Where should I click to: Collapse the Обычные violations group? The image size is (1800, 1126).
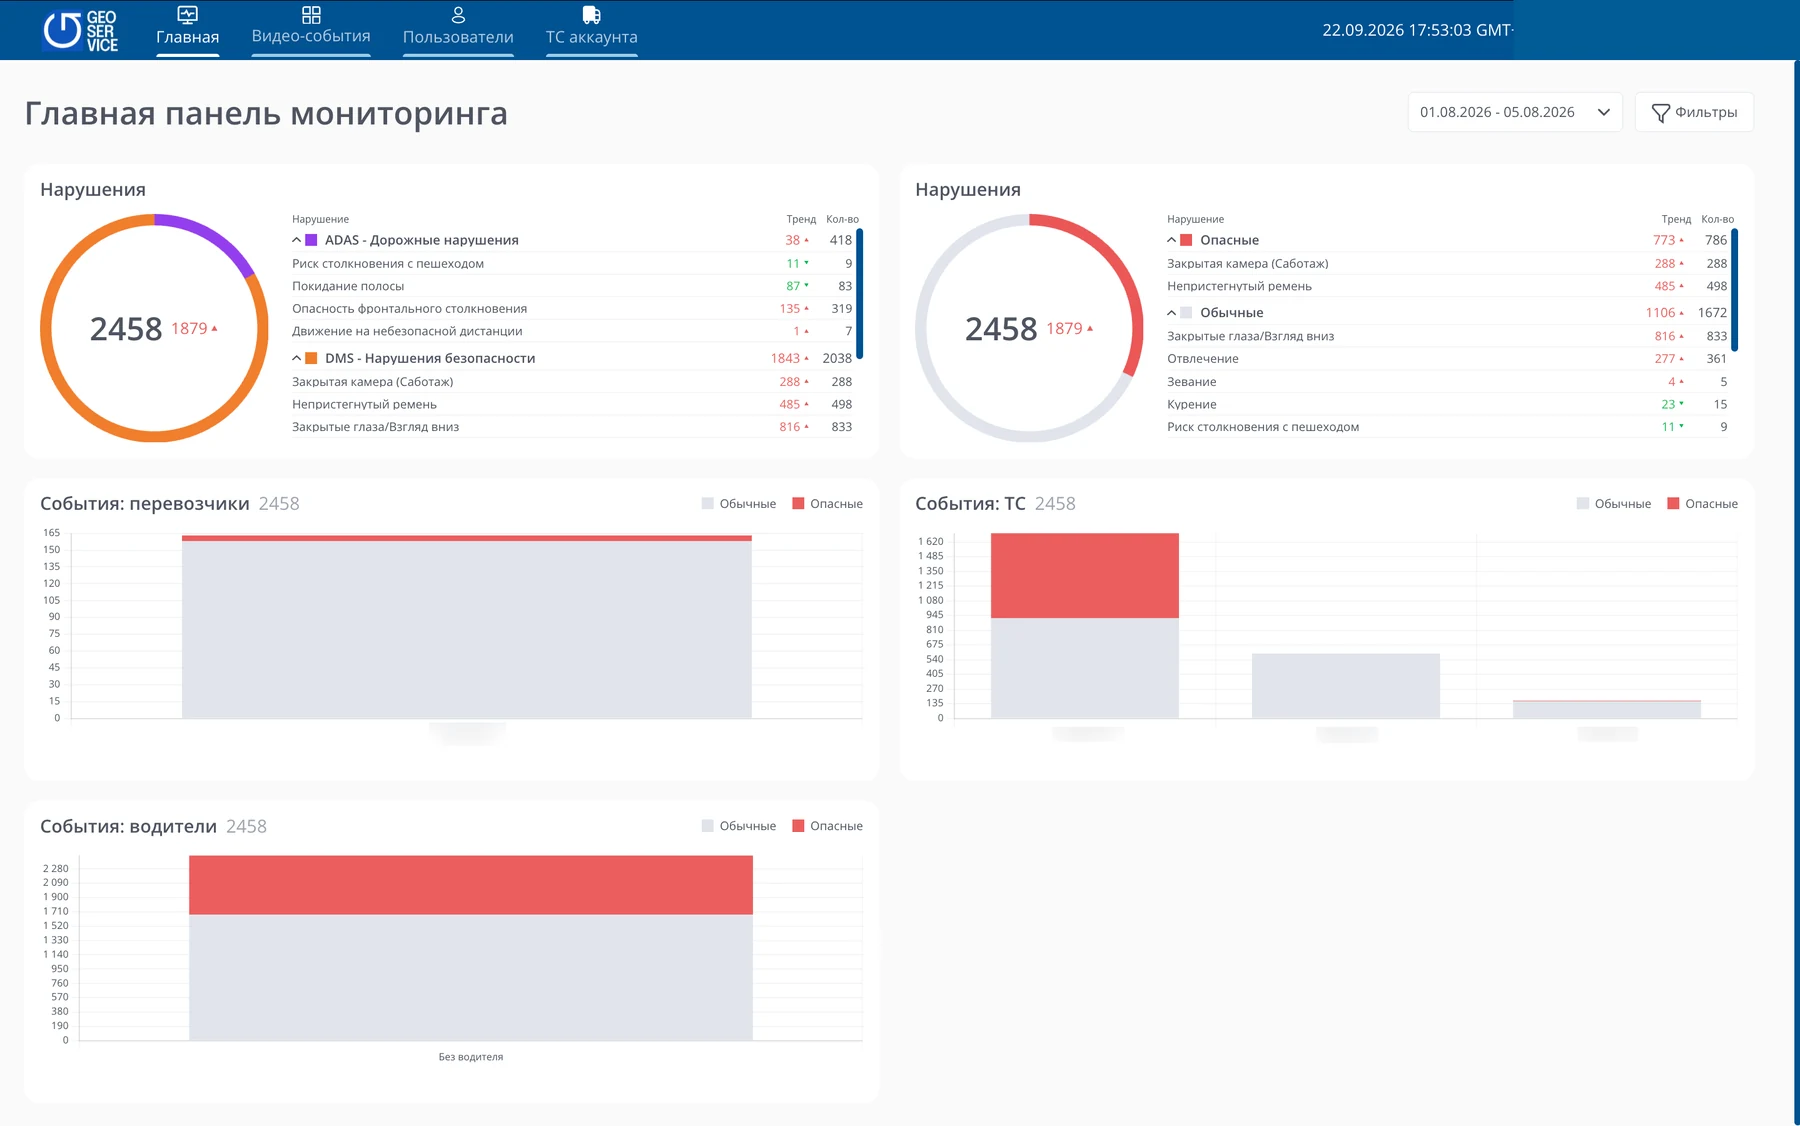1171,313
